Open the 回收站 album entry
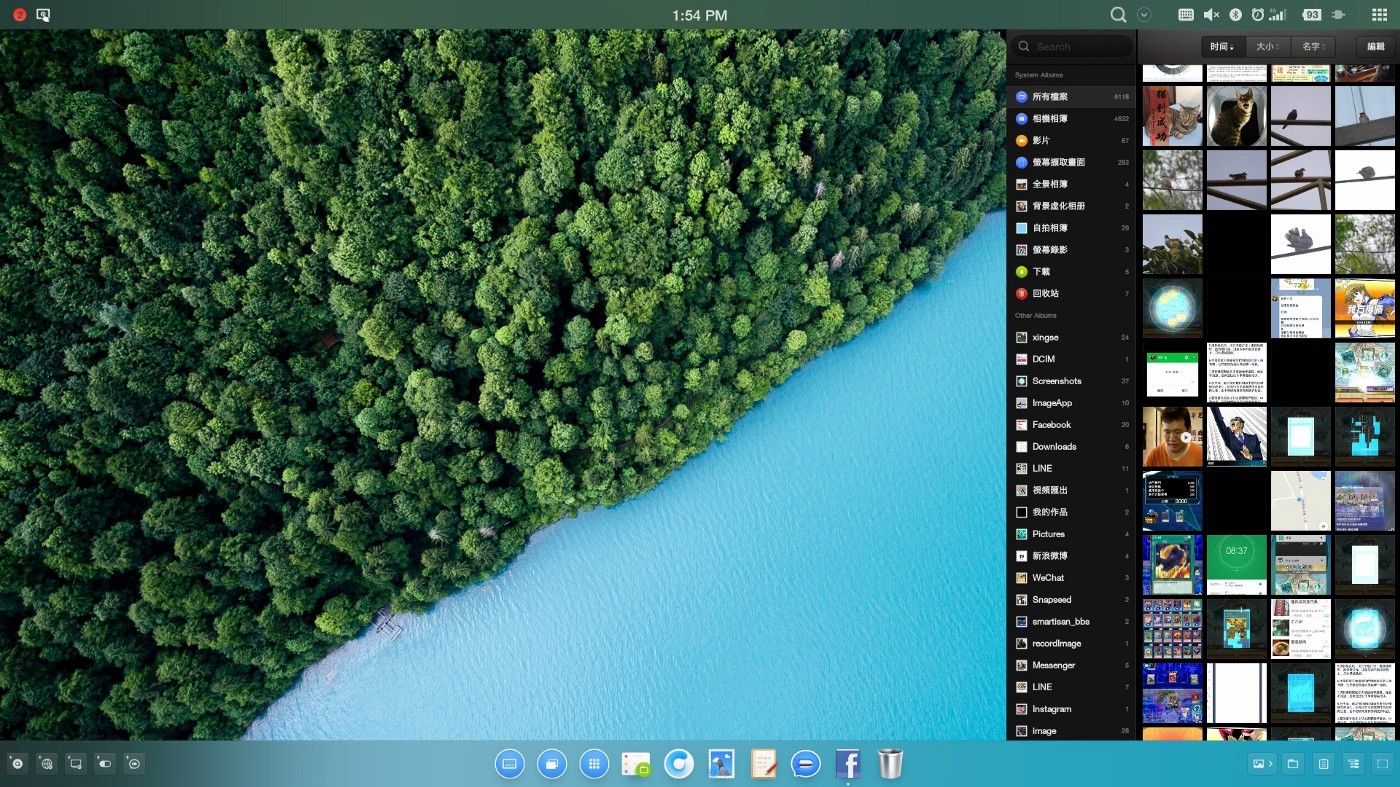Screen dimensions: 1400x787 (1045, 294)
